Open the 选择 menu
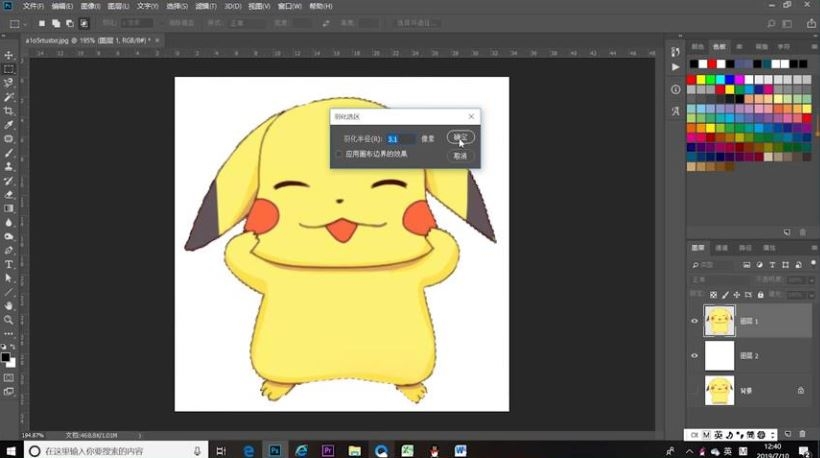Screen dimensions: 820x458 click(177, 6)
